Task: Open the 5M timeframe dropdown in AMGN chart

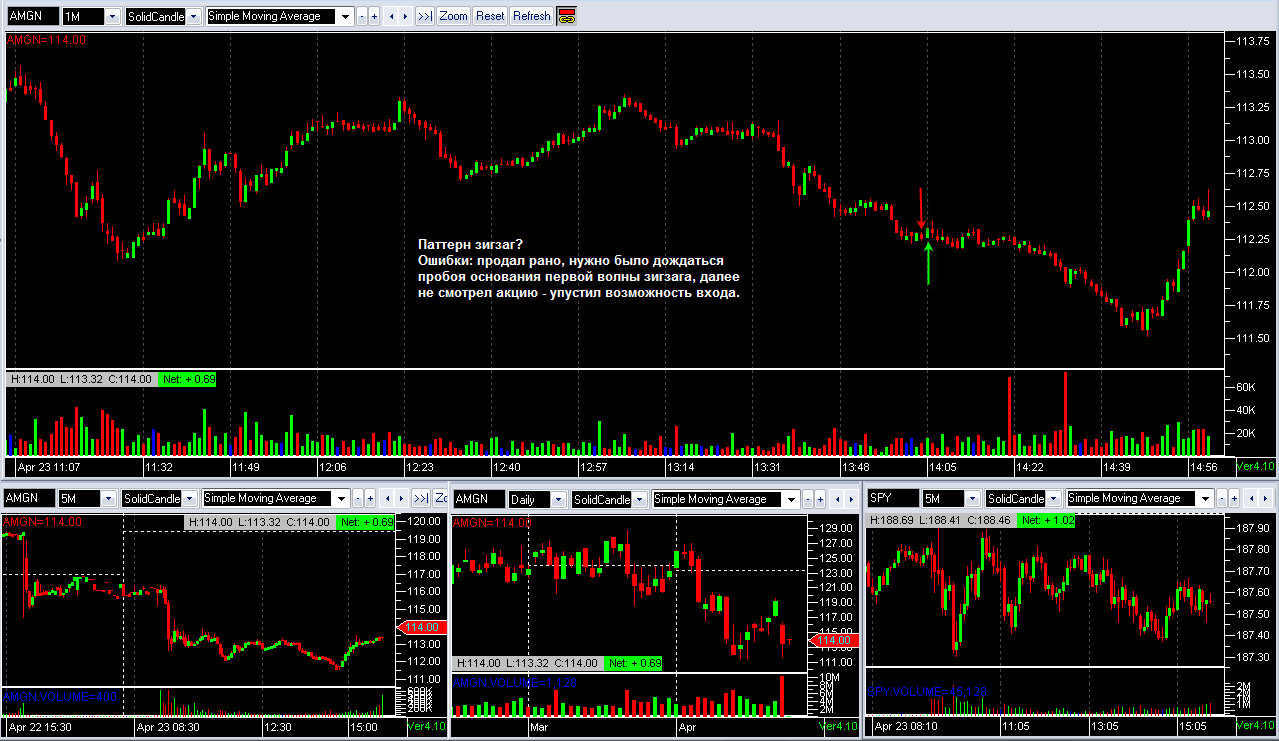Action: [x=109, y=498]
